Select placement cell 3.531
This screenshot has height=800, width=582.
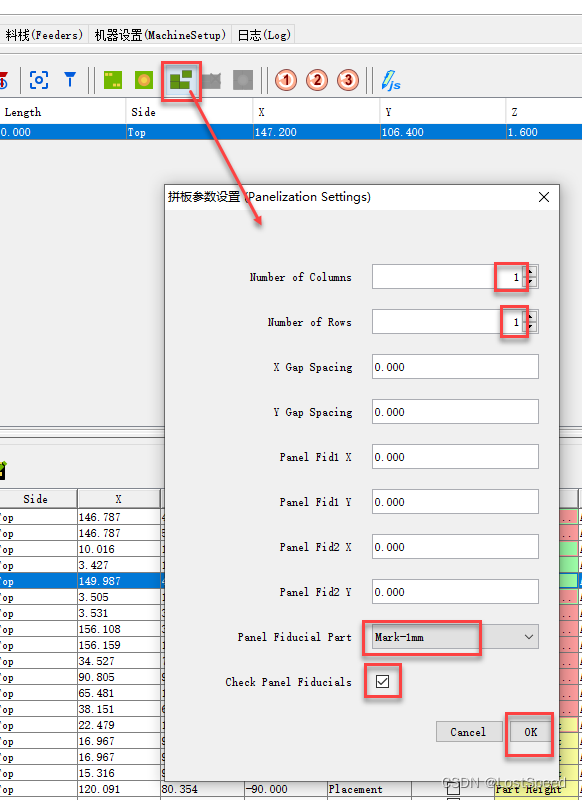click(118, 613)
